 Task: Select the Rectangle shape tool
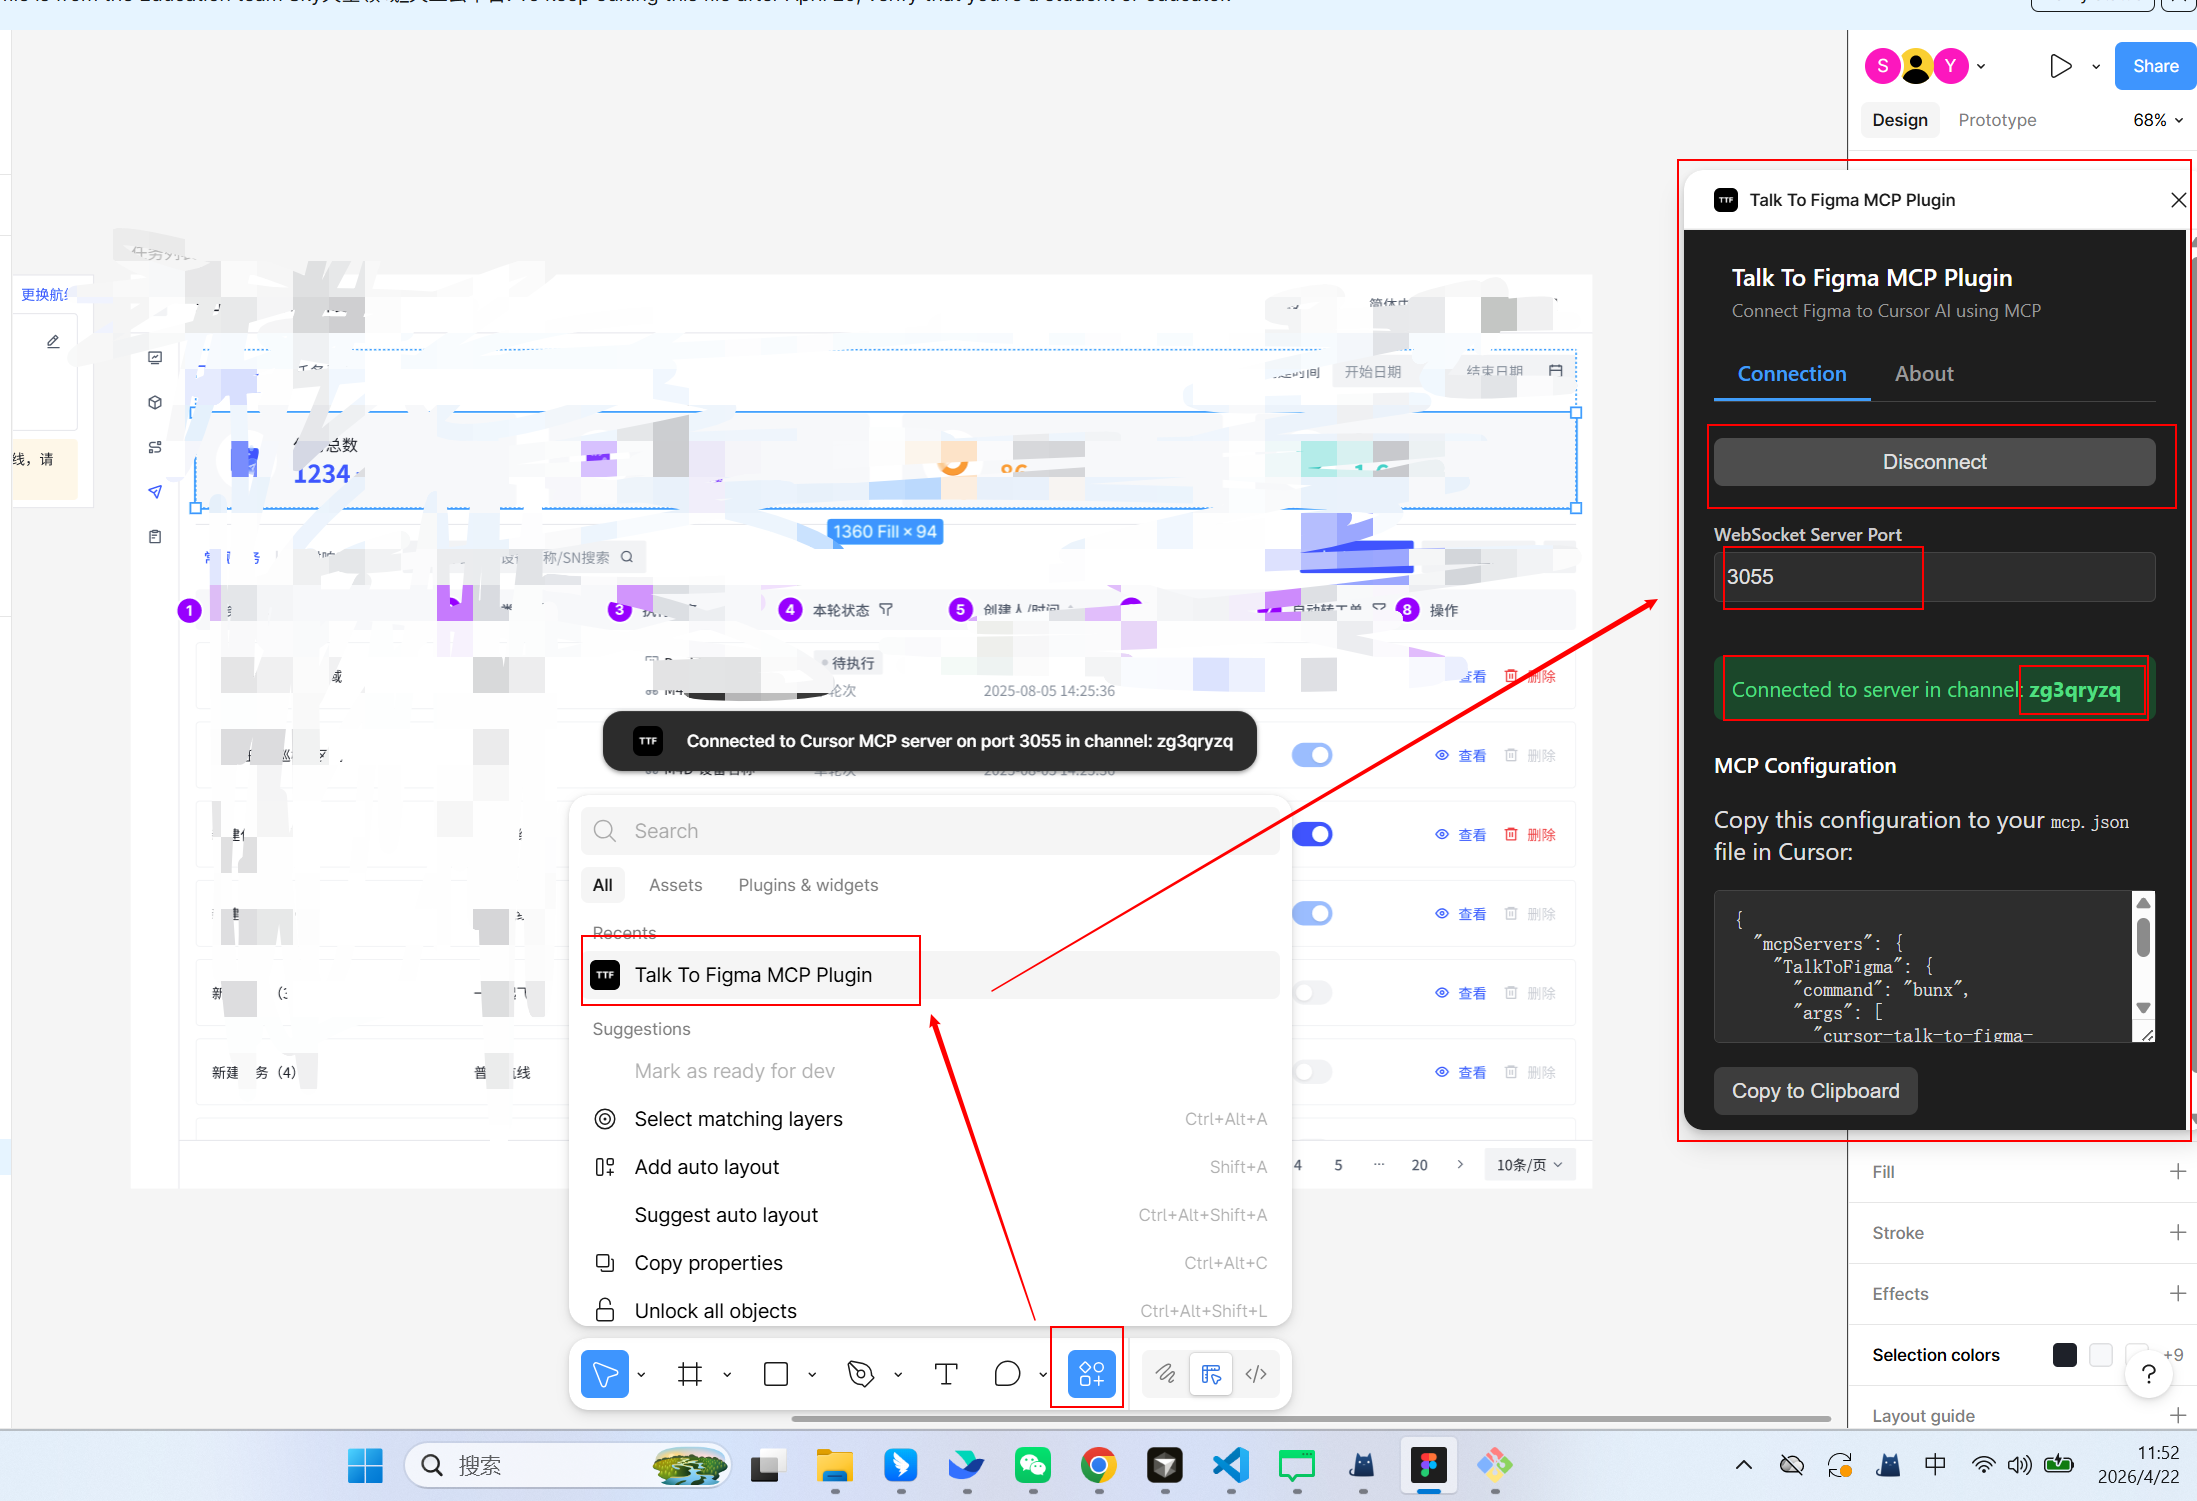776,1374
